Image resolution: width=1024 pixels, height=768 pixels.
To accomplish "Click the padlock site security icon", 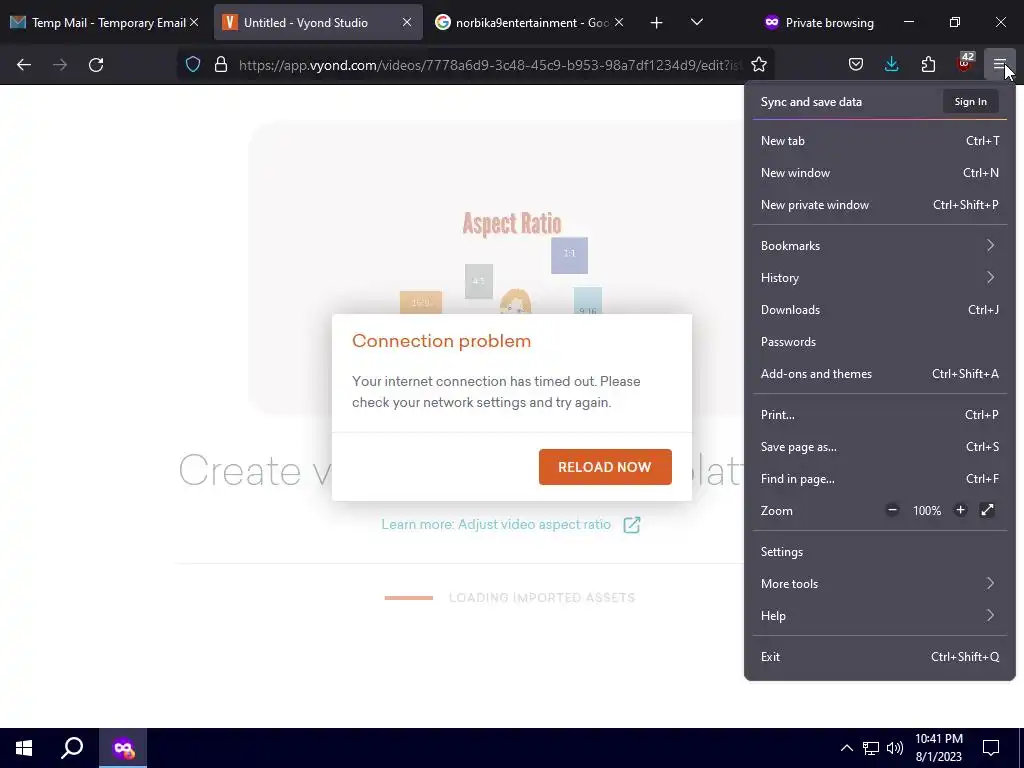I will 221,65.
